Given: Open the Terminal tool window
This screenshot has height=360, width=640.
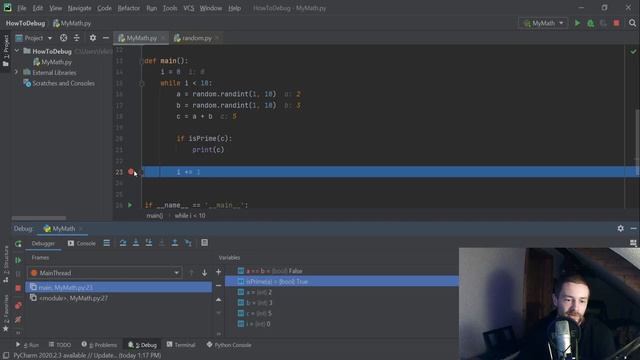Looking at the screenshot, I should [x=181, y=345].
